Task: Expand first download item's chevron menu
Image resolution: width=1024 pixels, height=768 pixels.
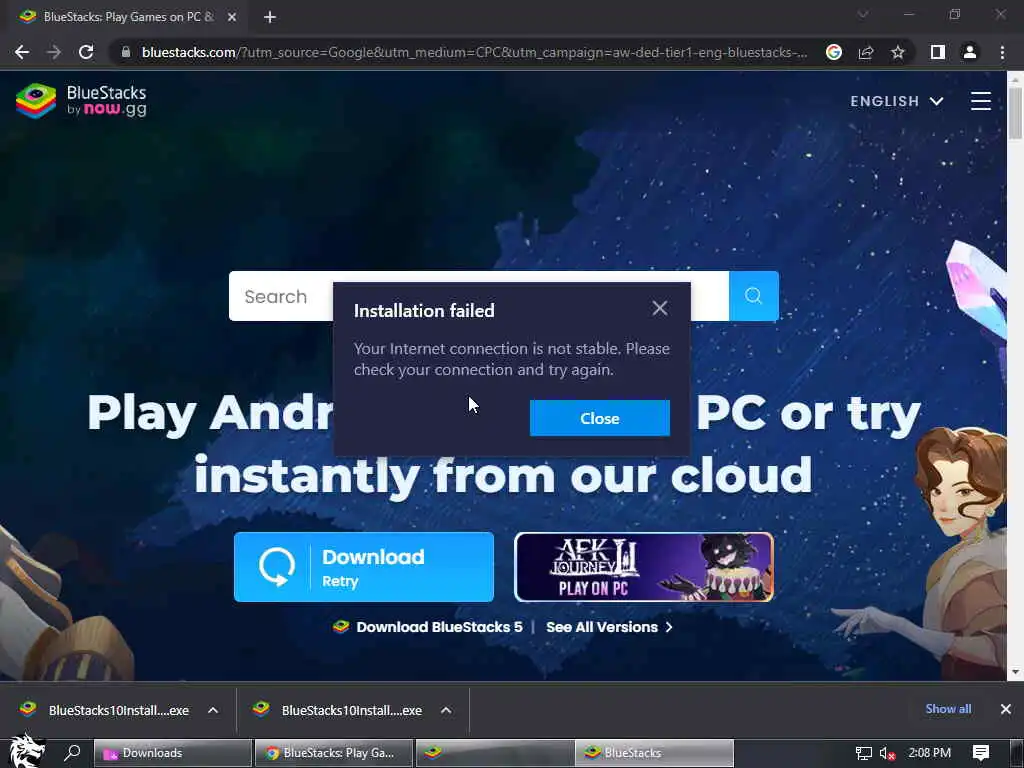Action: (x=213, y=710)
